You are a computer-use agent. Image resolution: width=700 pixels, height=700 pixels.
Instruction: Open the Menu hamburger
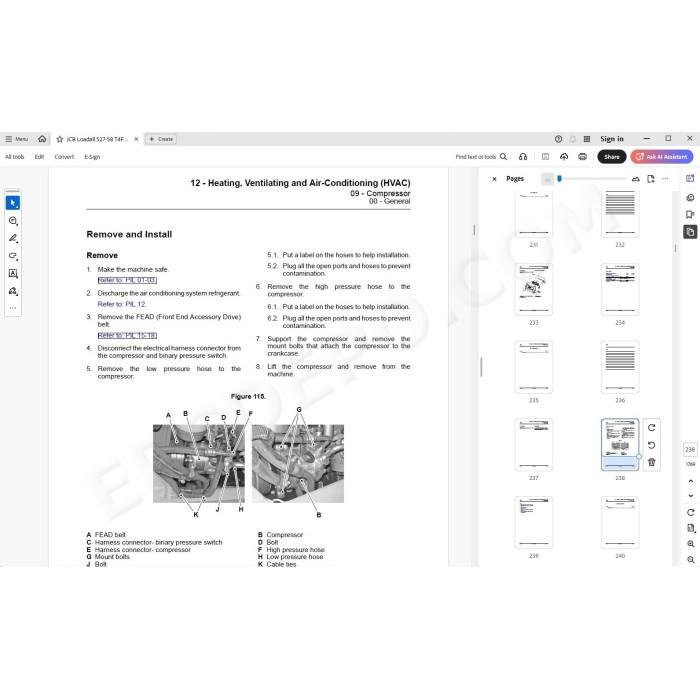(17, 139)
